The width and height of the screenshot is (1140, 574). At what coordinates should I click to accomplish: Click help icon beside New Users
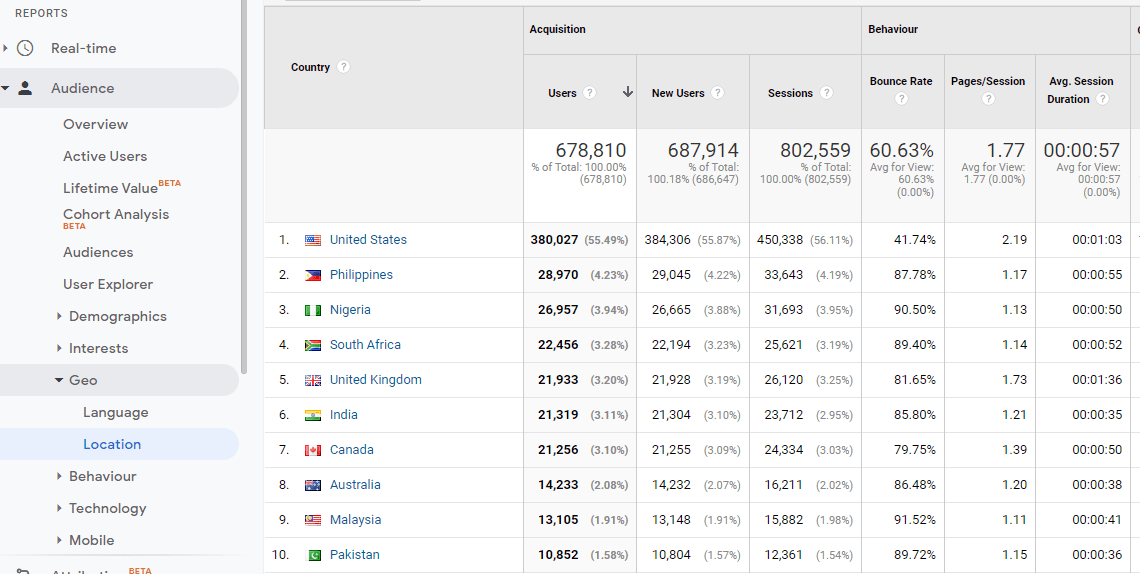point(718,93)
